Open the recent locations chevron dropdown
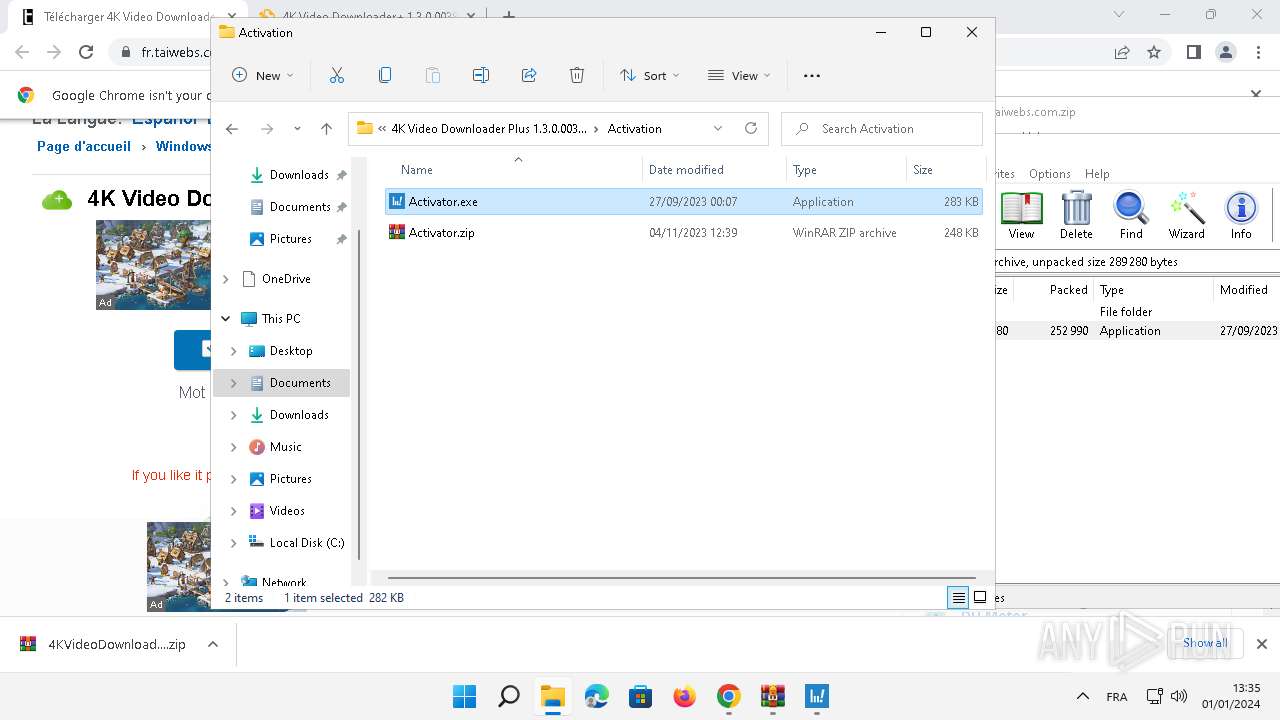The image size is (1280, 720). tap(297, 128)
